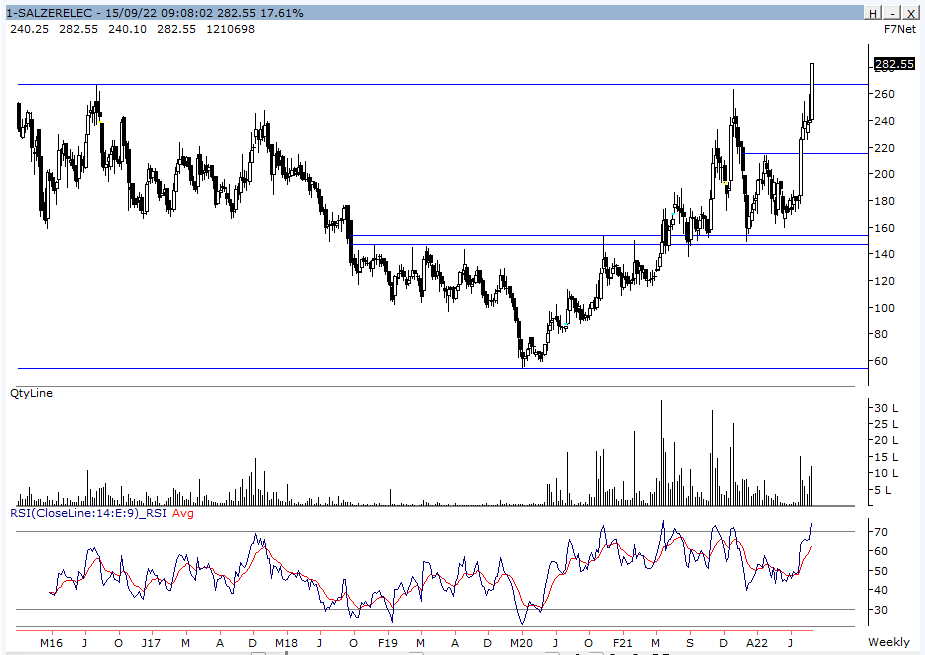Image resolution: width=925 pixels, height=655 pixels.
Task: Click the RSI(CloseLine:14:E:9)_RSI indicator label
Action: coord(88,513)
